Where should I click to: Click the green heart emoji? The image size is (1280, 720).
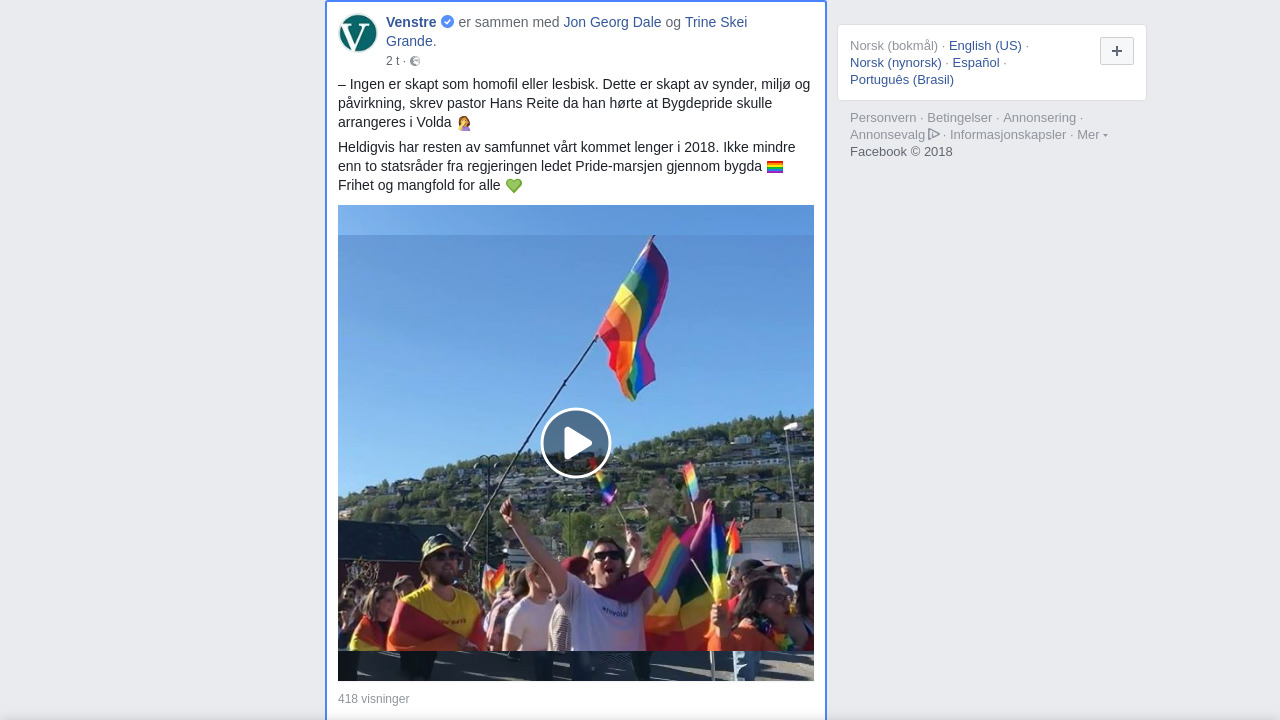point(514,186)
